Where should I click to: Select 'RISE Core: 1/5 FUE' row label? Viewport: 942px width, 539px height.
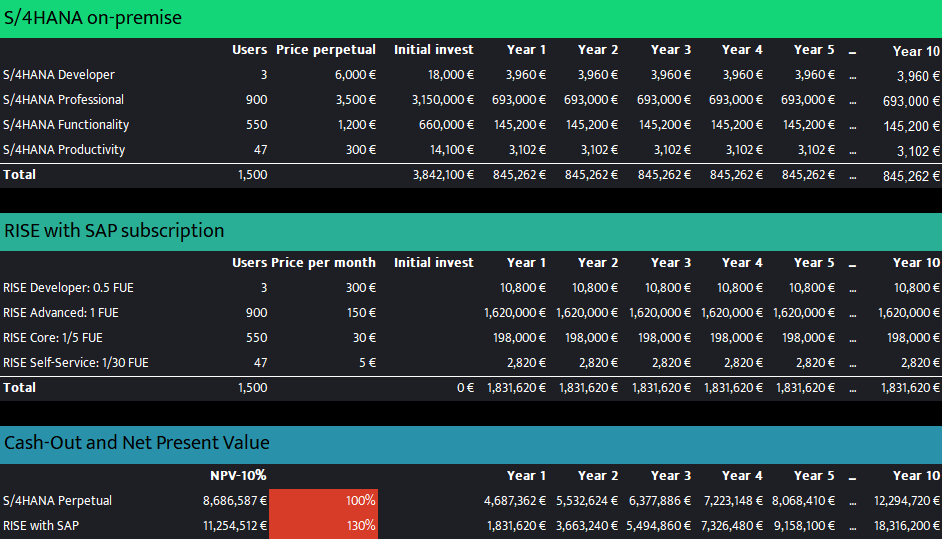click(x=52, y=338)
